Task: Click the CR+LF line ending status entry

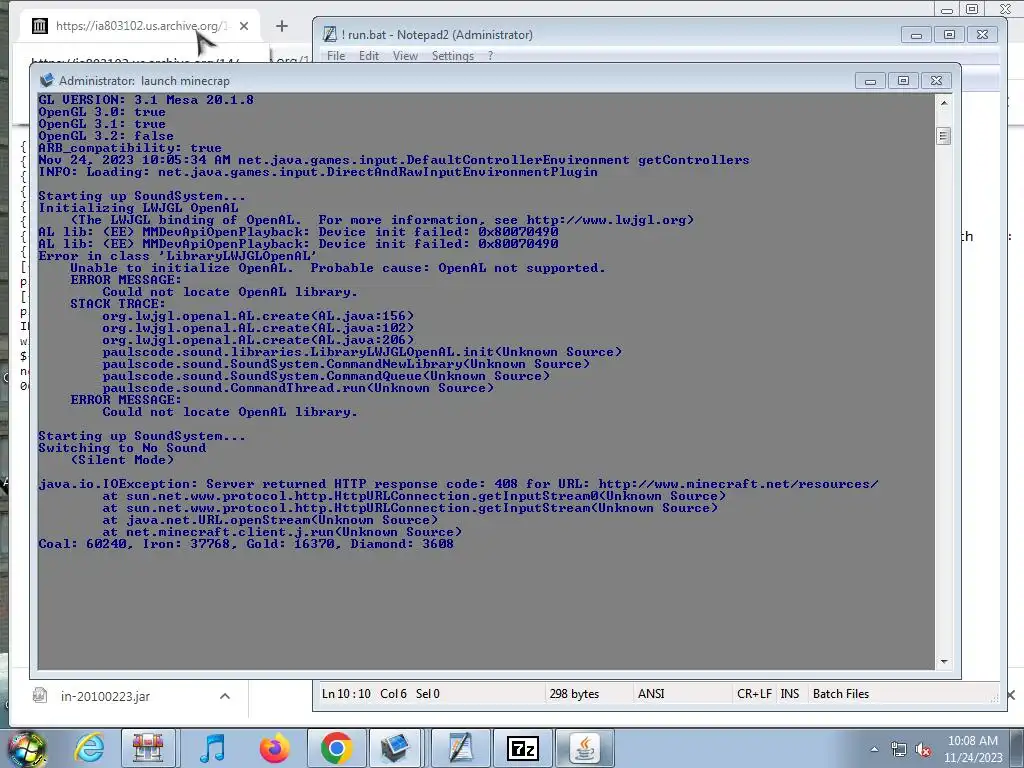Action: click(x=754, y=694)
